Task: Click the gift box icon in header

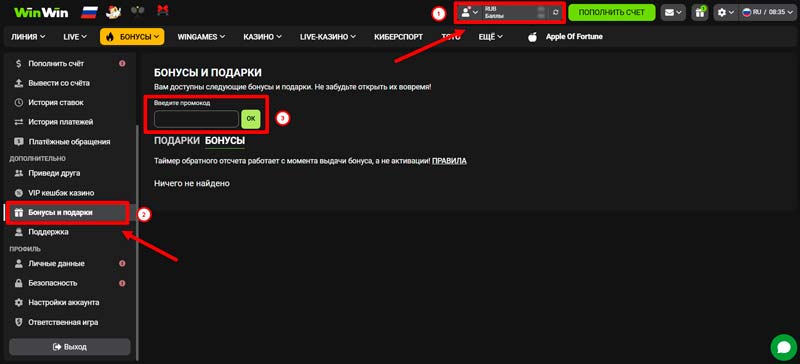Action: pyautogui.click(x=699, y=12)
